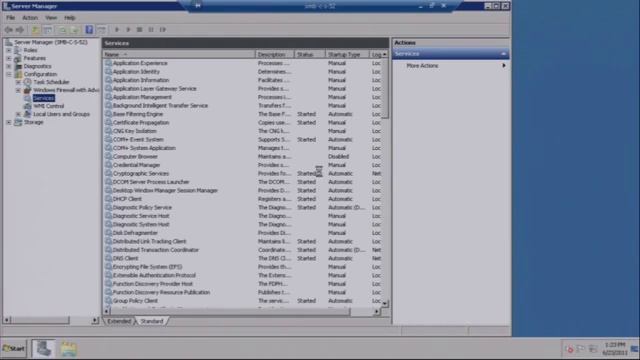Open the Server Manager taskbar icon

pos(43,349)
